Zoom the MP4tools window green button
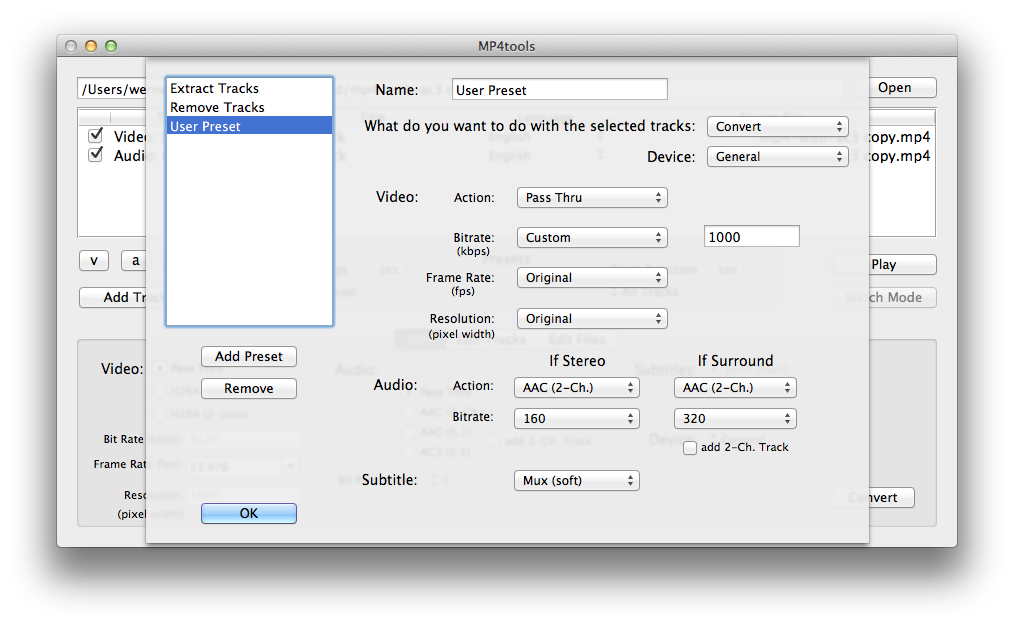The width and height of the screenshot is (1014, 626). 111,46
